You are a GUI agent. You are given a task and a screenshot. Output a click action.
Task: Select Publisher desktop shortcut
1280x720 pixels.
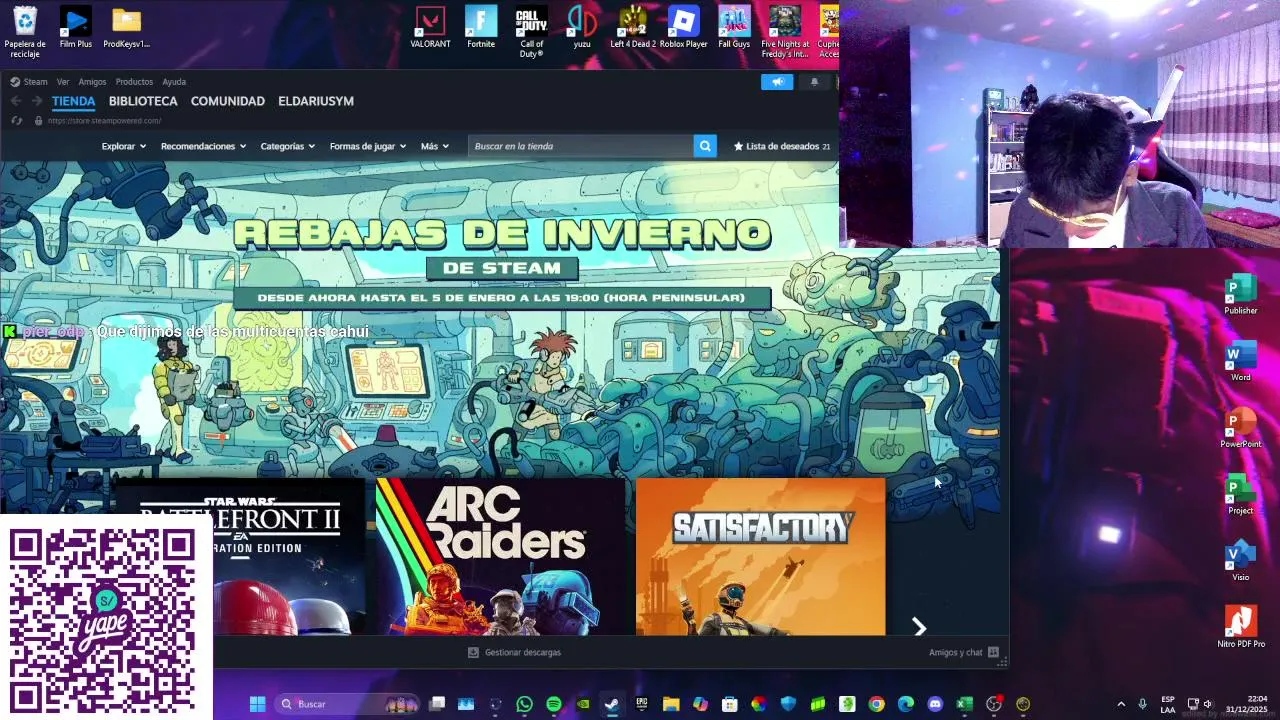tap(1241, 294)
